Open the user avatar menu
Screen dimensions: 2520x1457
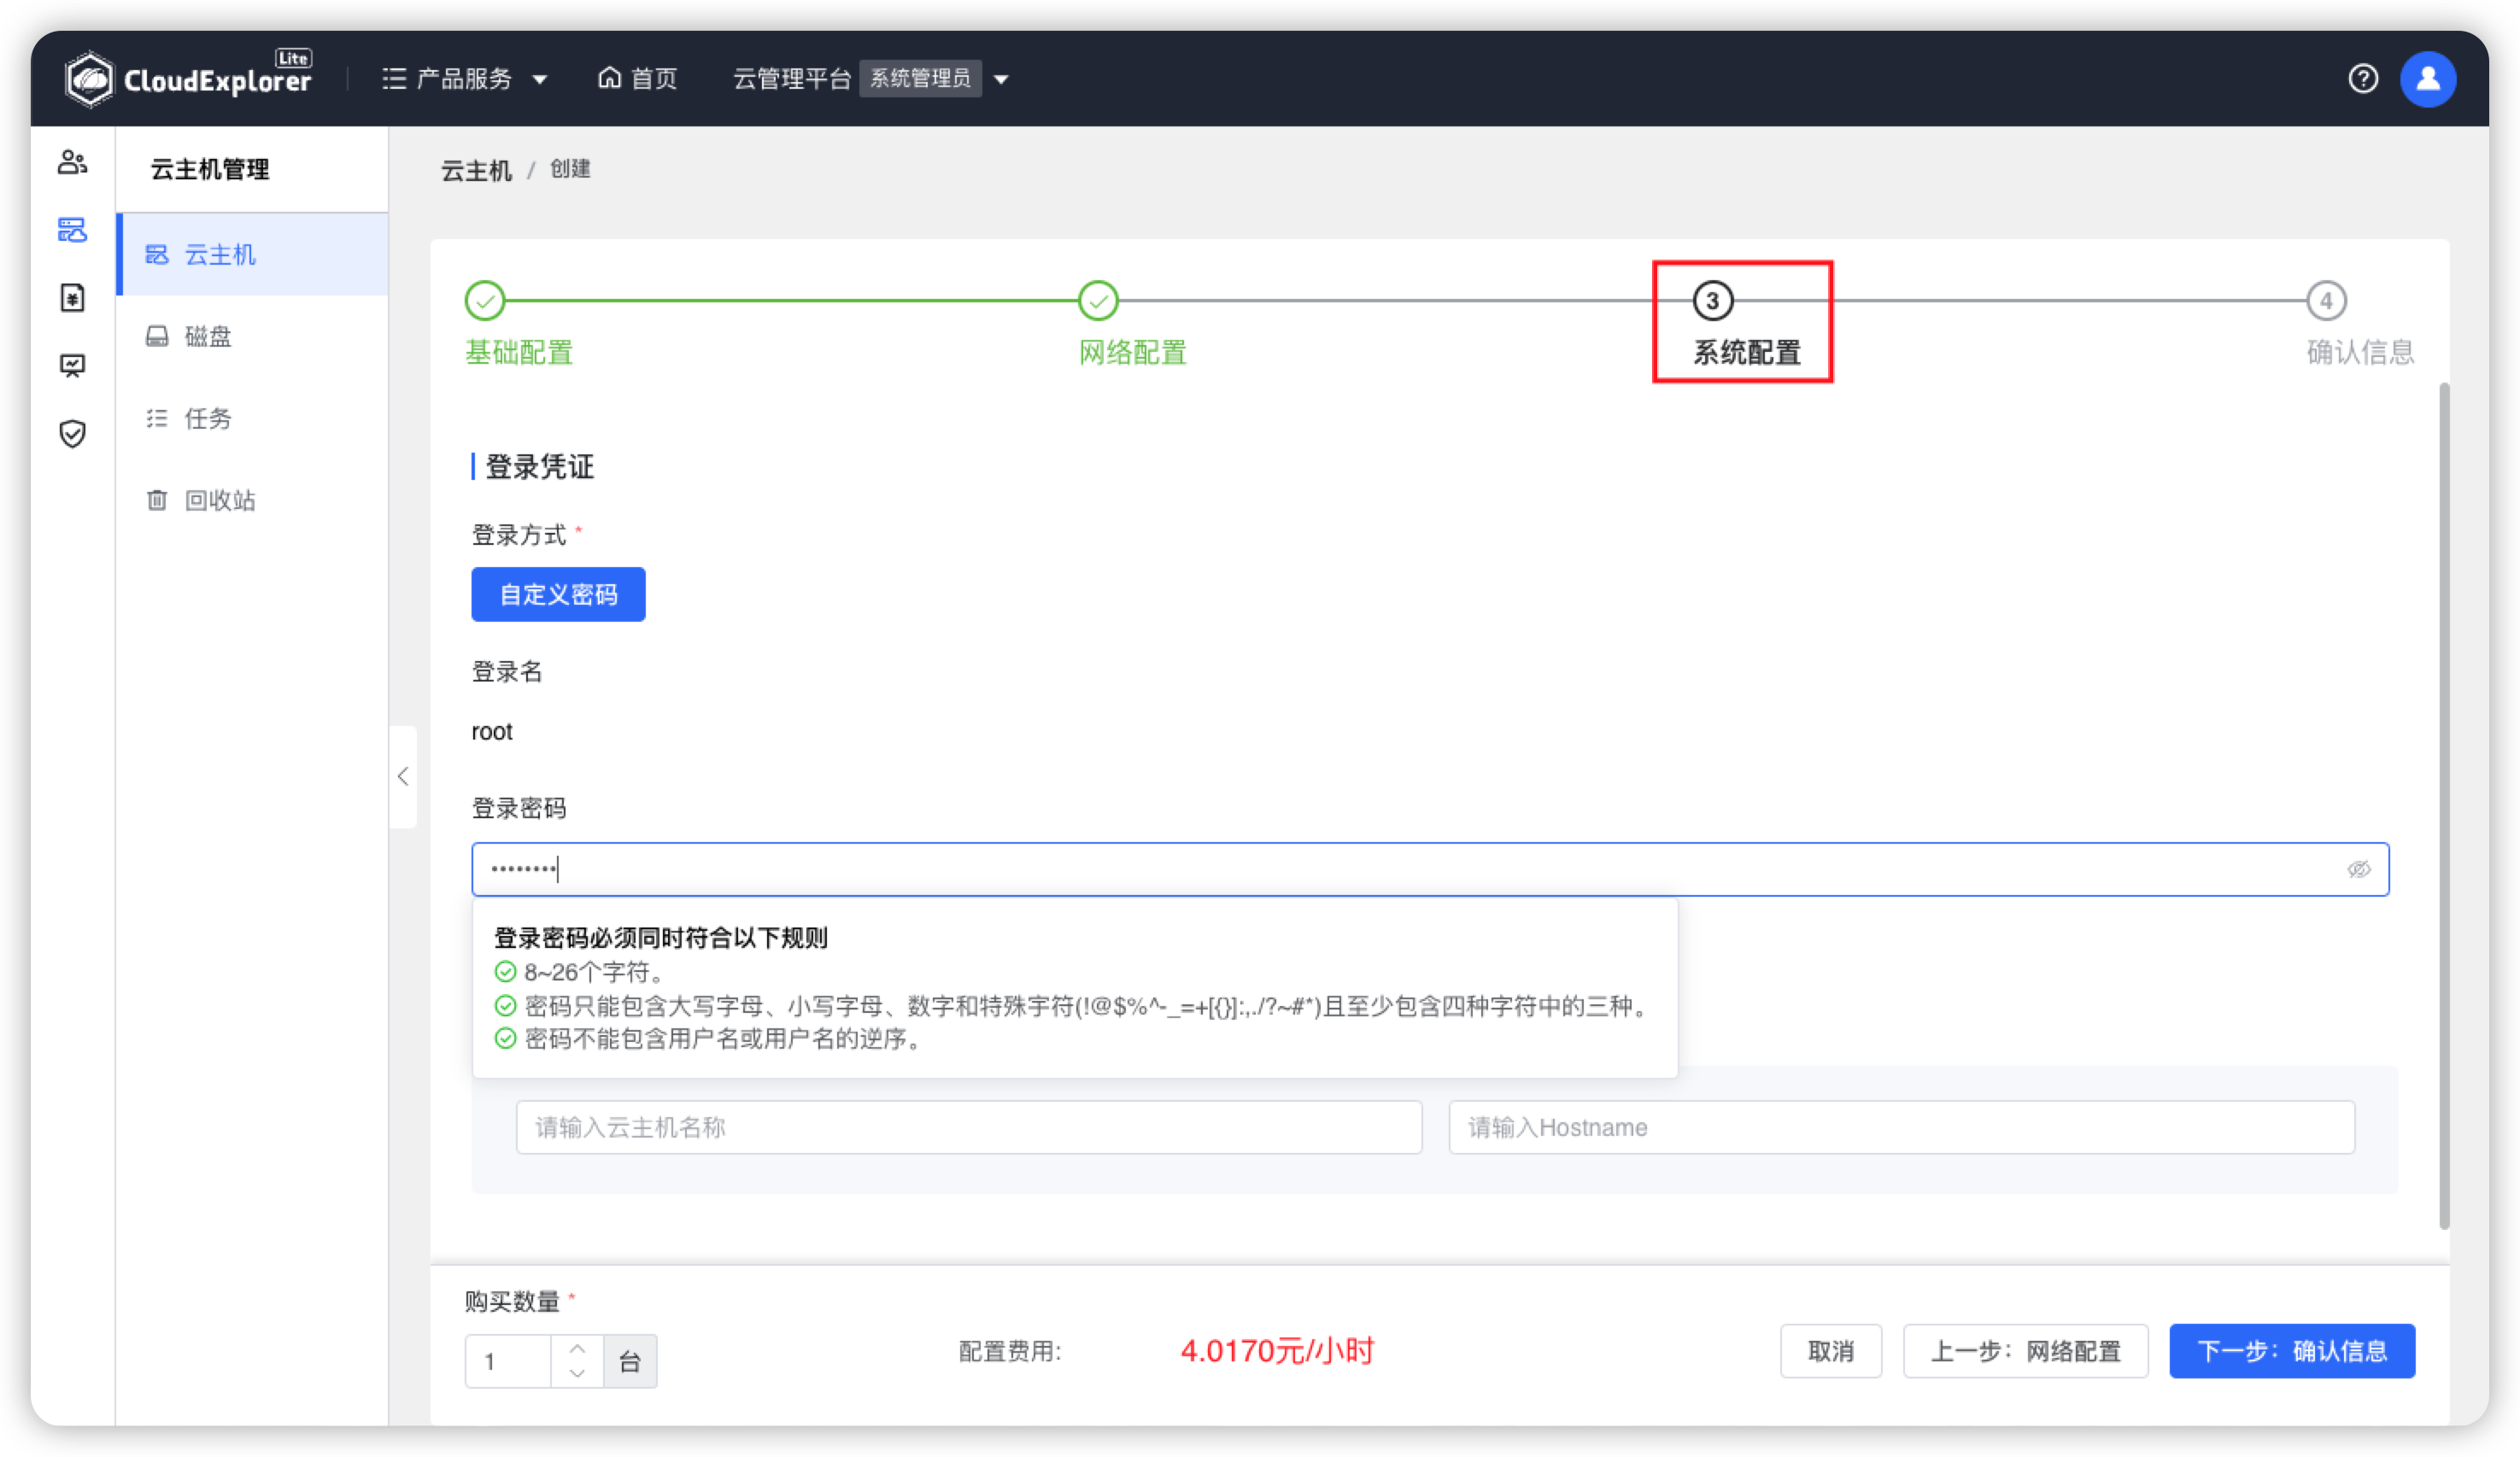click(2427, 79)
